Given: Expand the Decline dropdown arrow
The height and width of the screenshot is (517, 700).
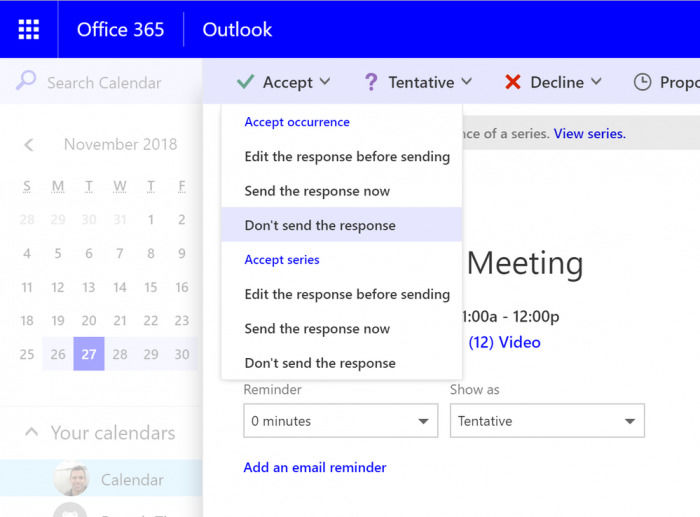Looking at the screenshot, I should coord(596,82).
